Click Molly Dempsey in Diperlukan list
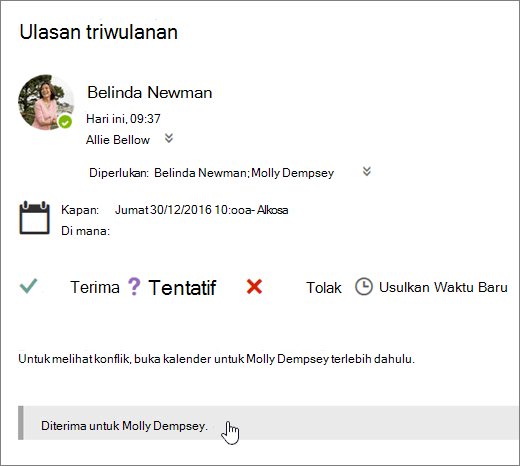The height and width of the screenshot is (466, 520). tap(292, 173)
